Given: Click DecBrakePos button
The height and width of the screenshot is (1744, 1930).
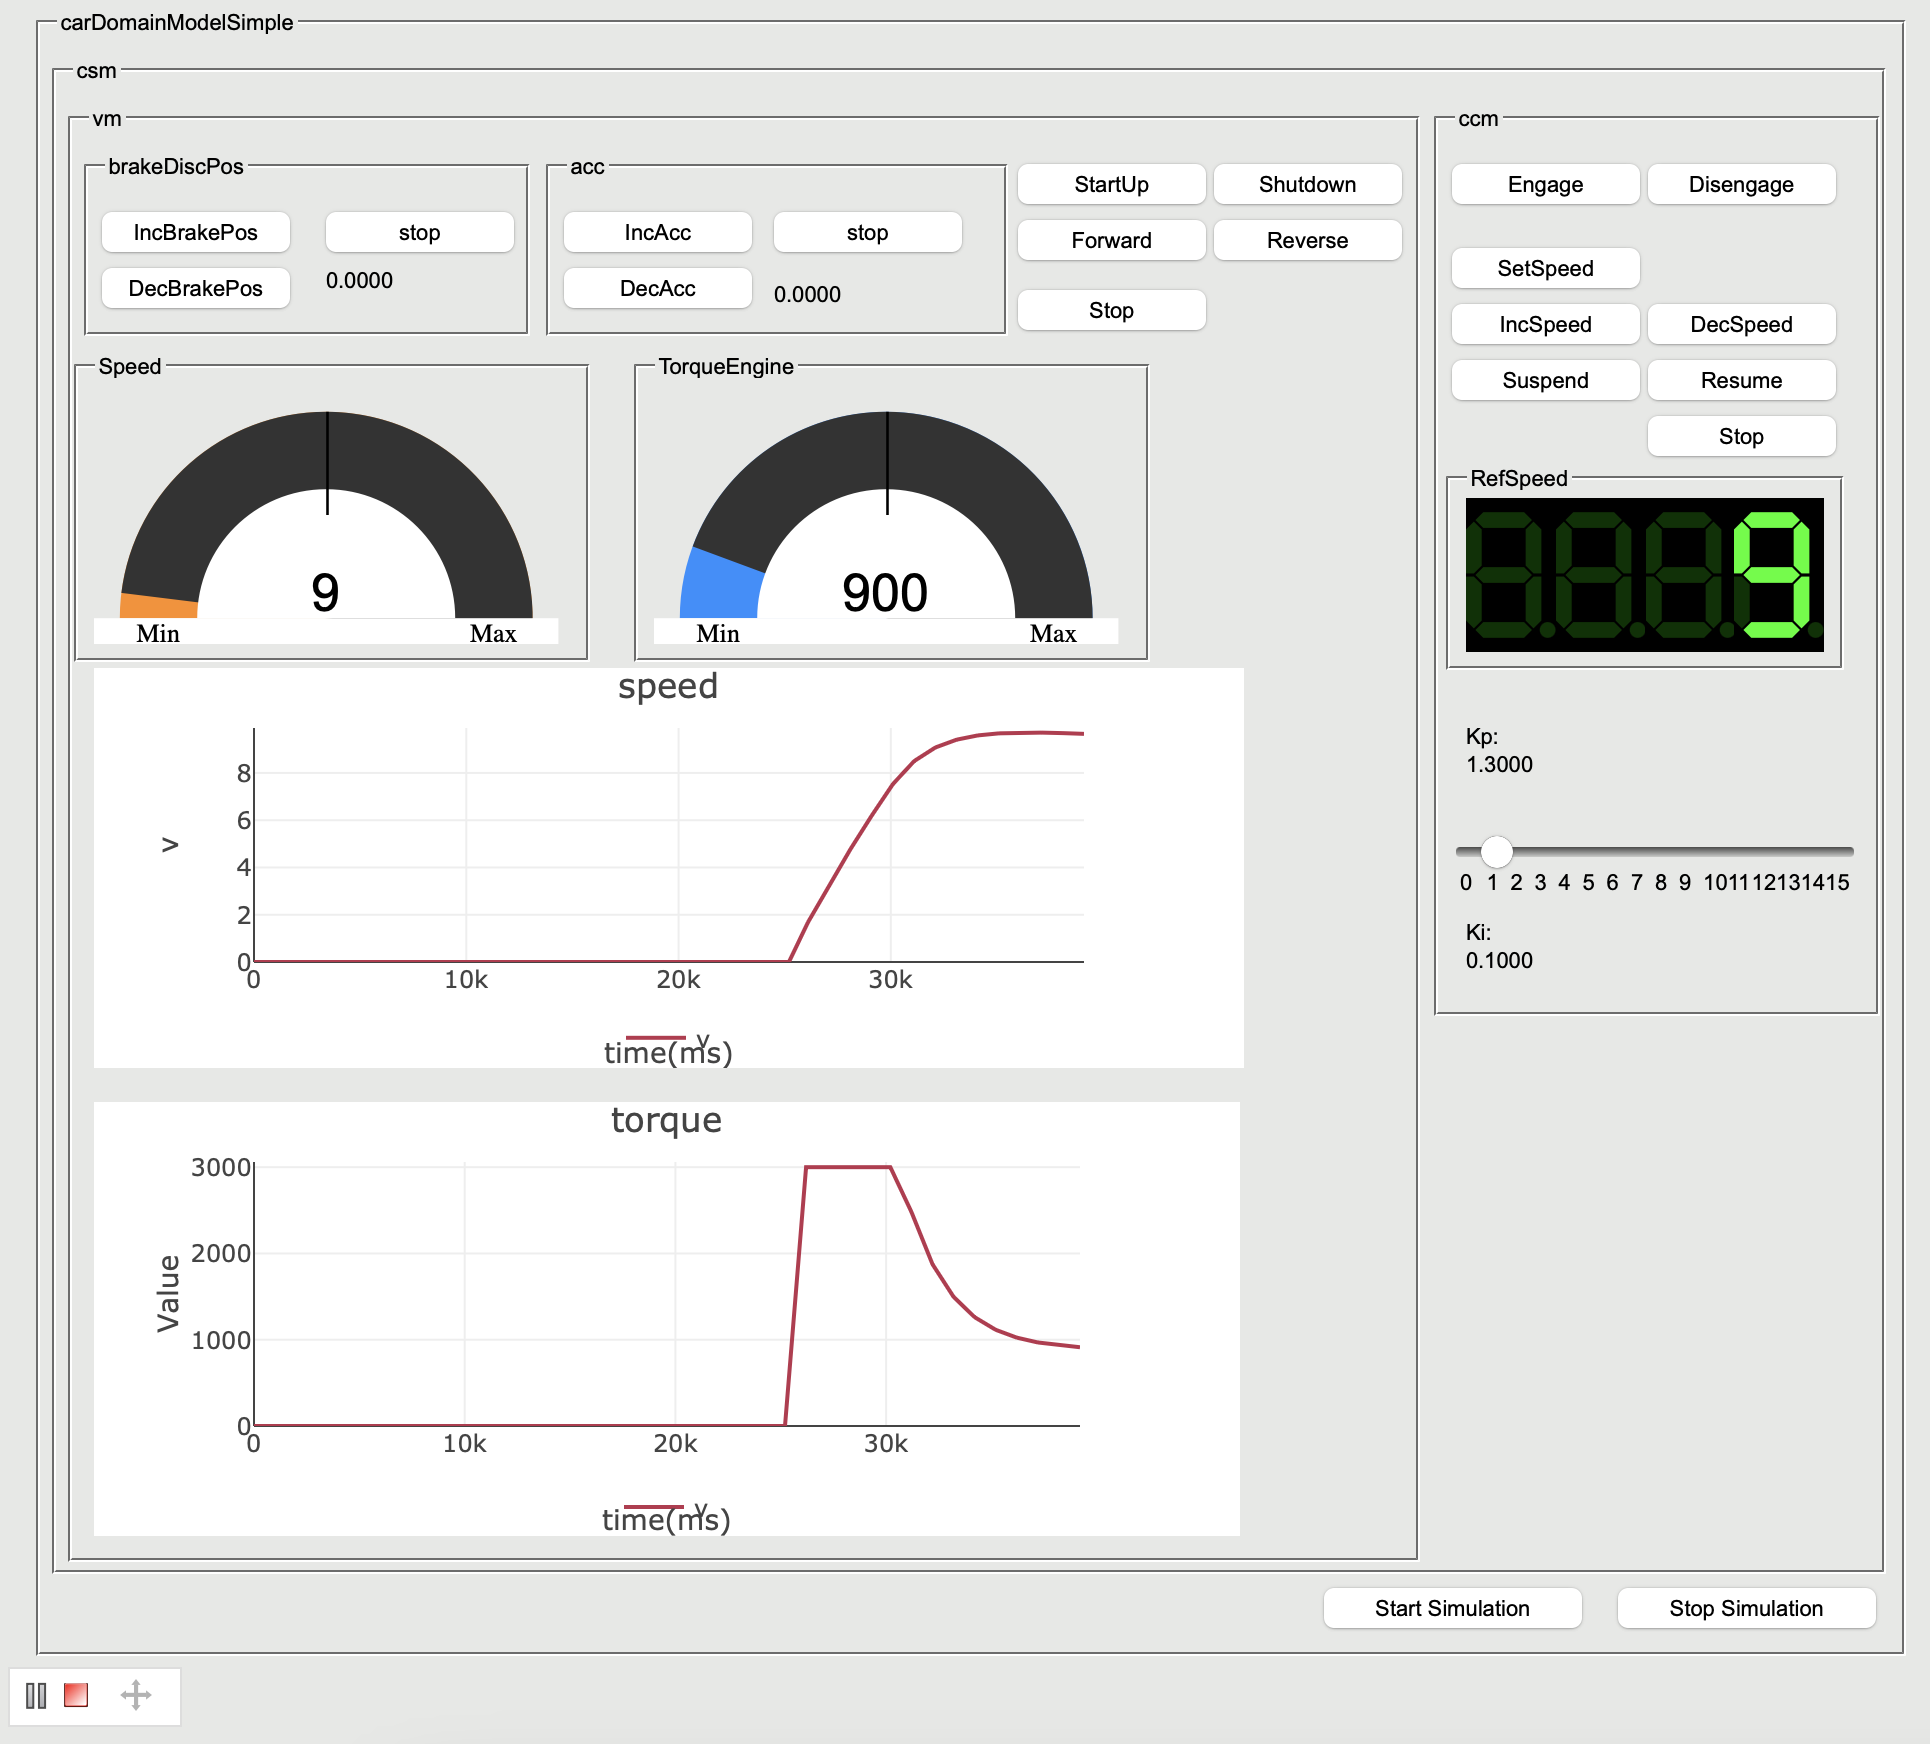Looking at the screenshot, I should point(196,288).
